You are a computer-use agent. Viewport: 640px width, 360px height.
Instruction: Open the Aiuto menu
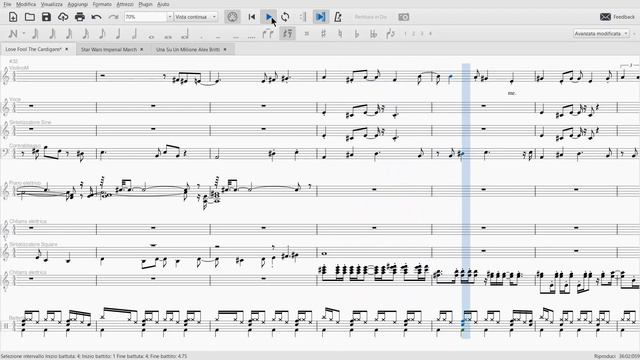[163, 4]
